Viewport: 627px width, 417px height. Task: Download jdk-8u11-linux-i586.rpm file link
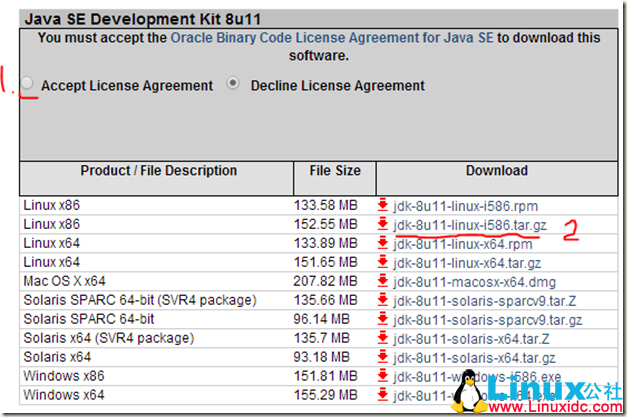pos(465,206)
